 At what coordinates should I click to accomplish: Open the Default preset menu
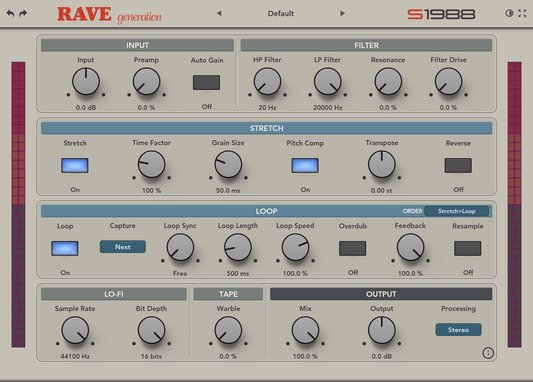(x=281, y=14)
